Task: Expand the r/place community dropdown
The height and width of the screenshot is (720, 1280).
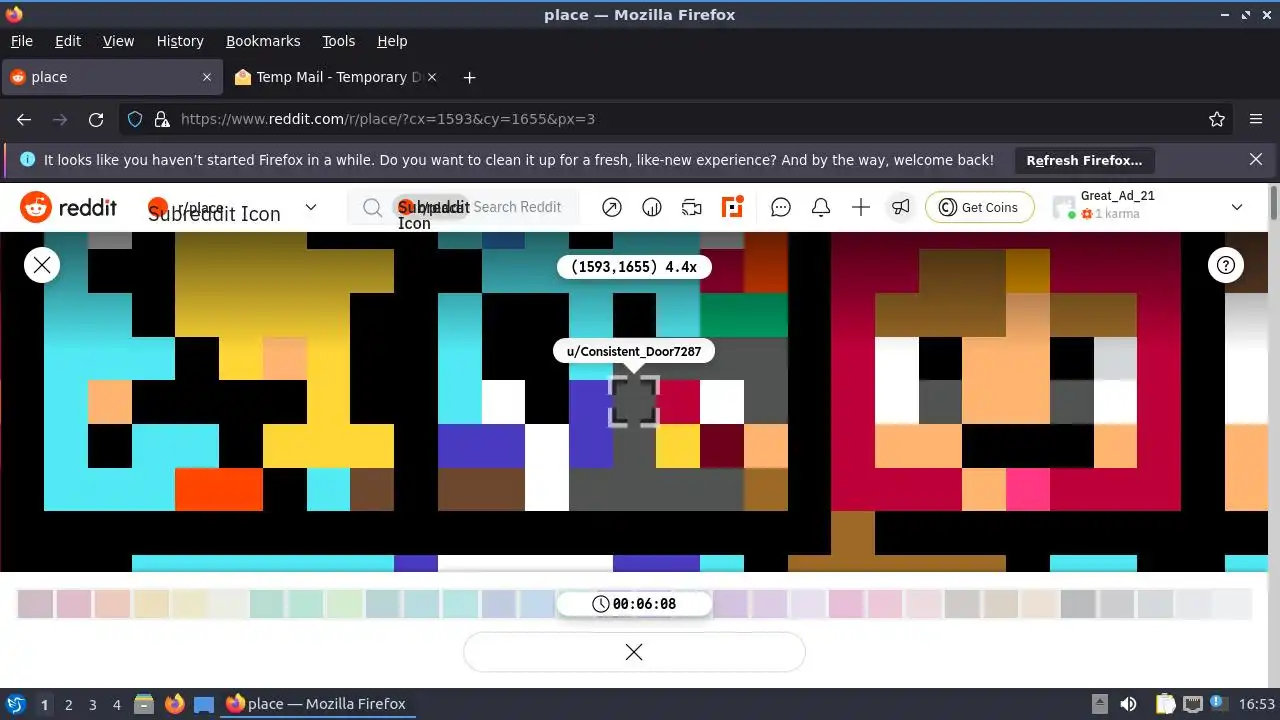Action: click(311, 207)
